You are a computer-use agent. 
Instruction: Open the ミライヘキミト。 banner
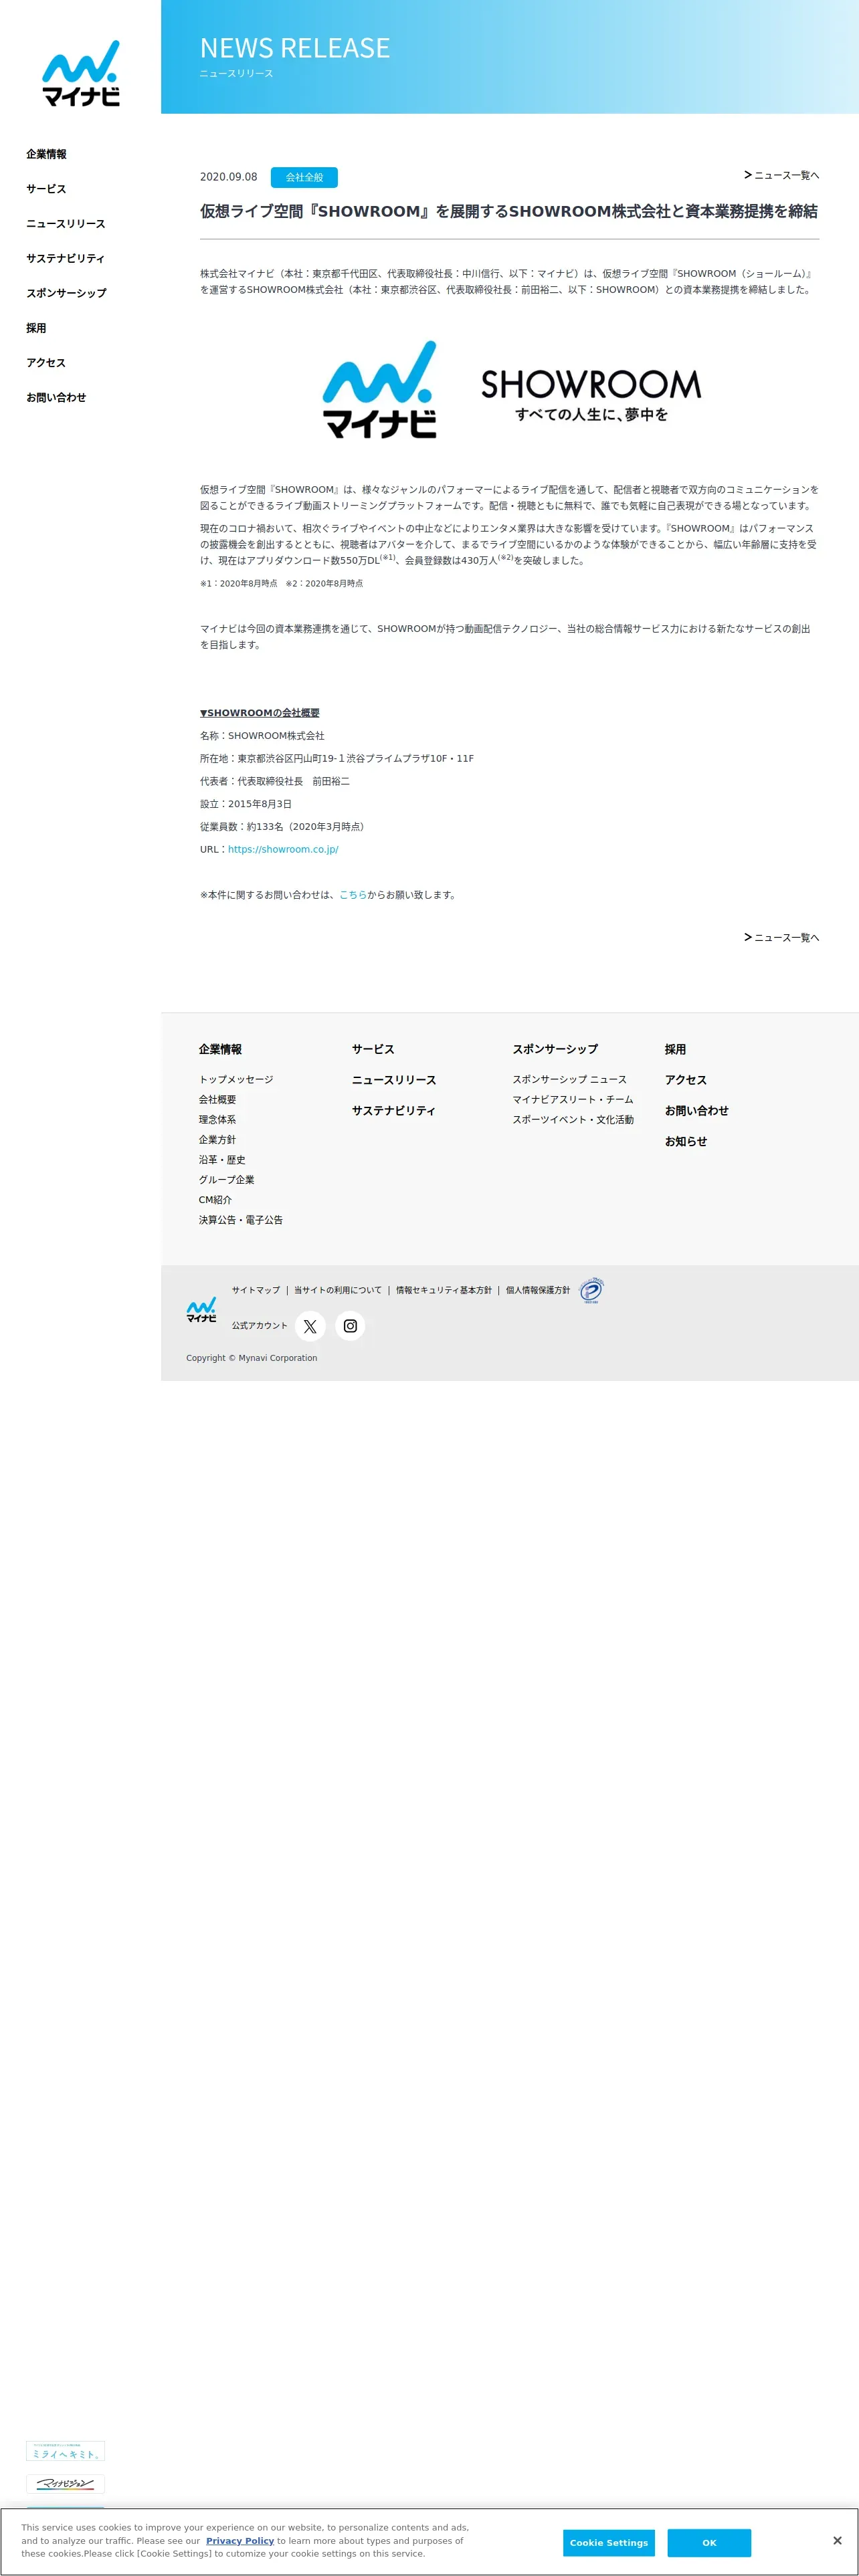[65, 2451]
